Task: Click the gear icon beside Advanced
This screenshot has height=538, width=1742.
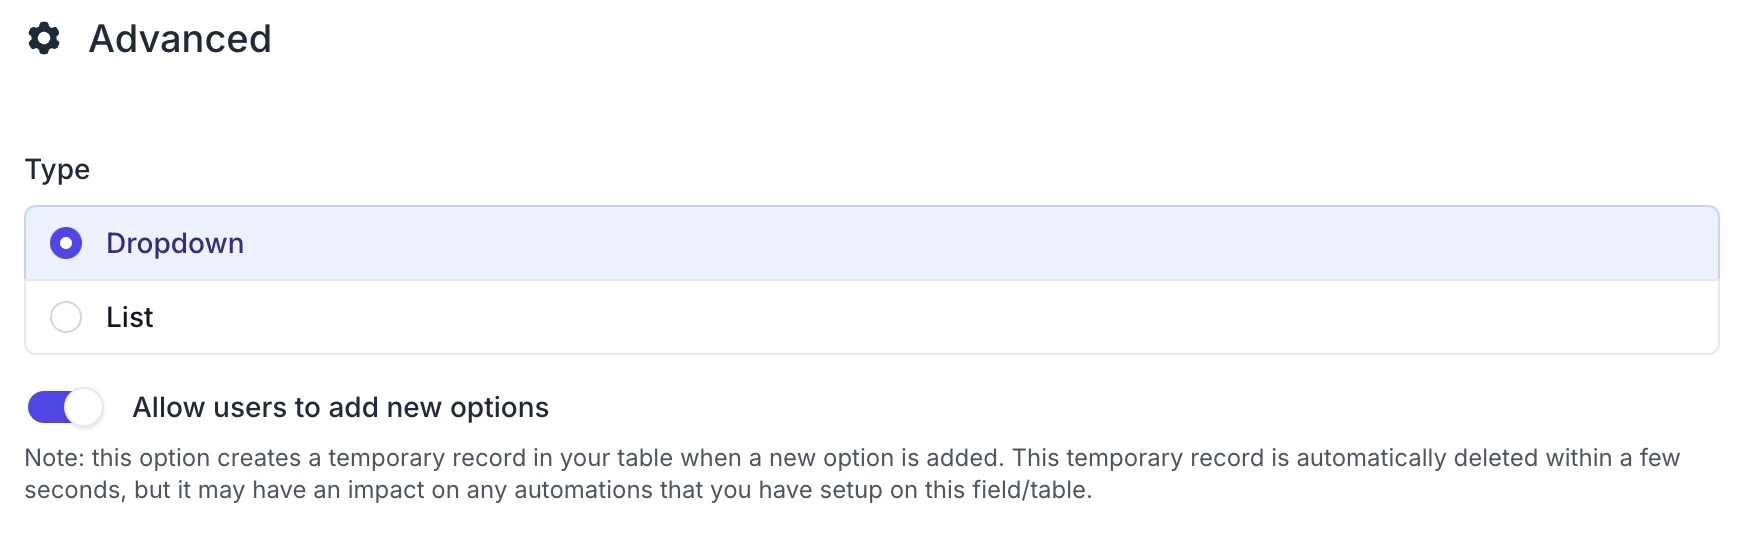Action: (44, 39)
